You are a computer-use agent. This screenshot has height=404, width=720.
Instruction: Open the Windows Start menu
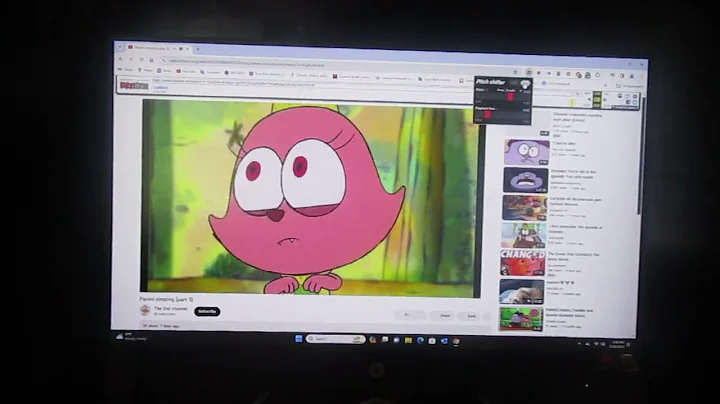pyautogui.click(x=298, y=339)
